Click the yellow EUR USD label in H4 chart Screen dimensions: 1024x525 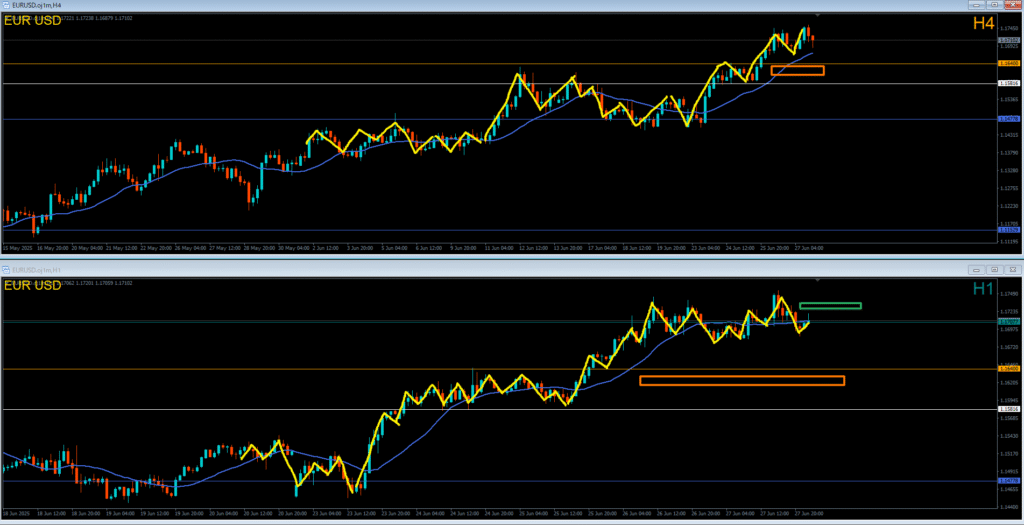[x=33, y=21]
